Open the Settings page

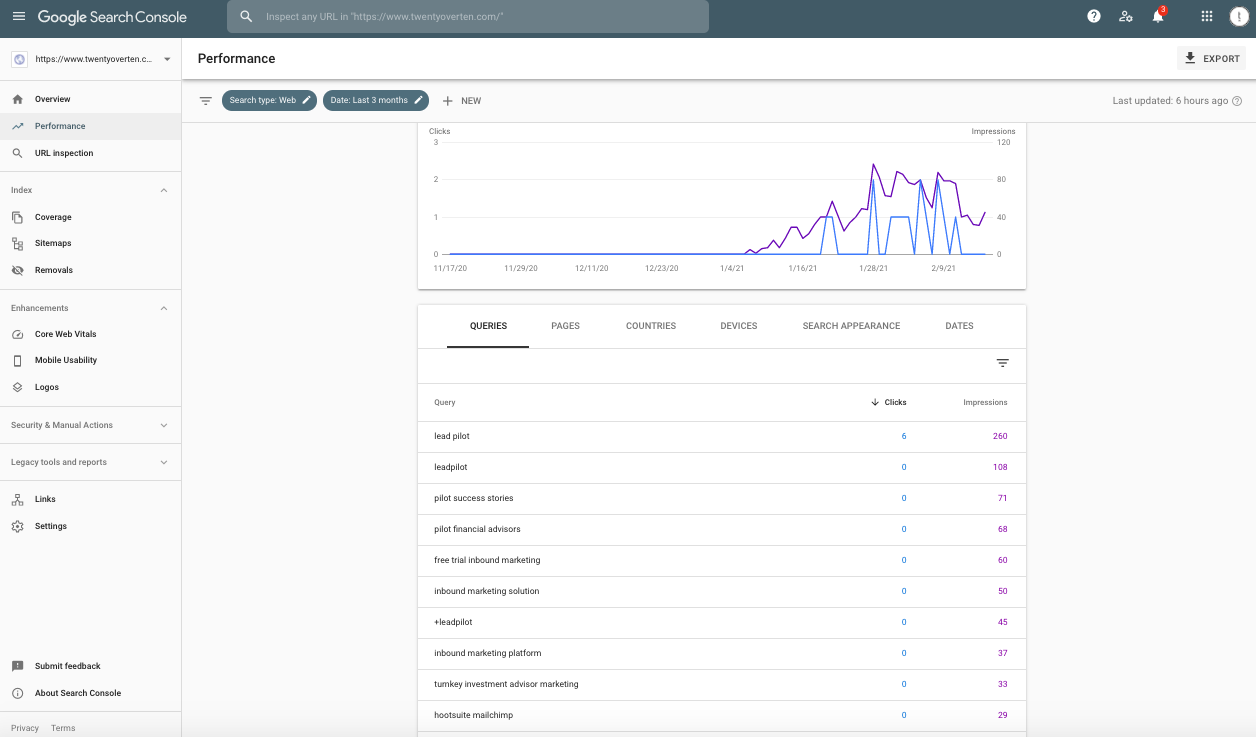[x=50, y=526]
